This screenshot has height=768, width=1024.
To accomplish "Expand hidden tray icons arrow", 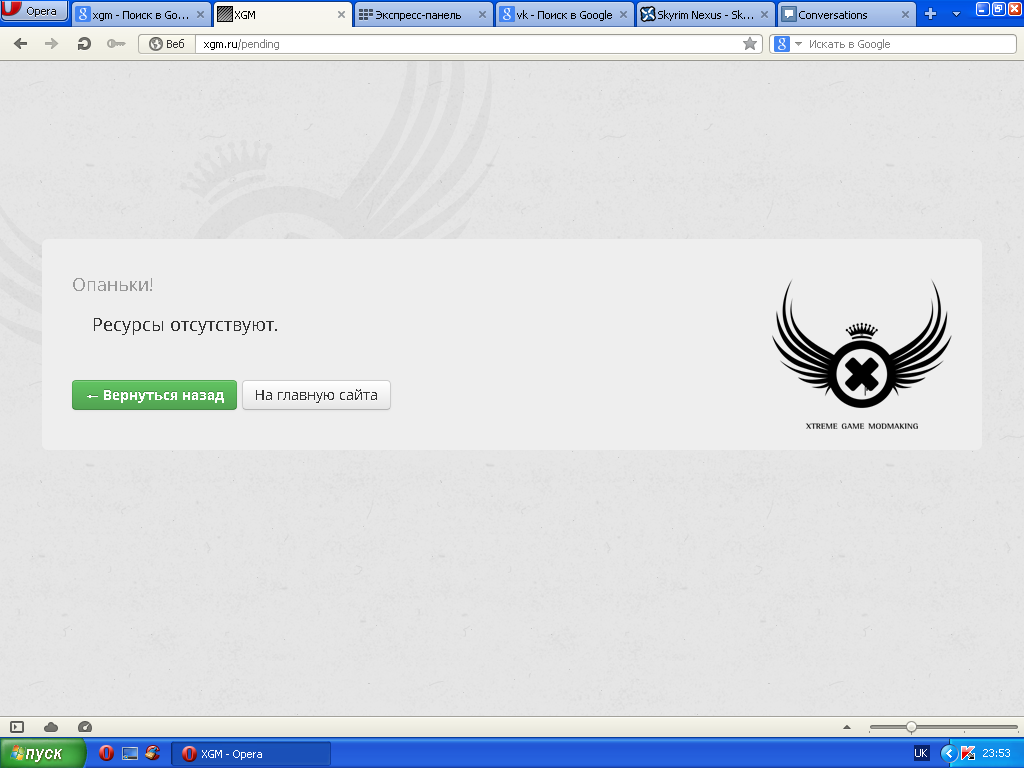I will pos(948,754).
